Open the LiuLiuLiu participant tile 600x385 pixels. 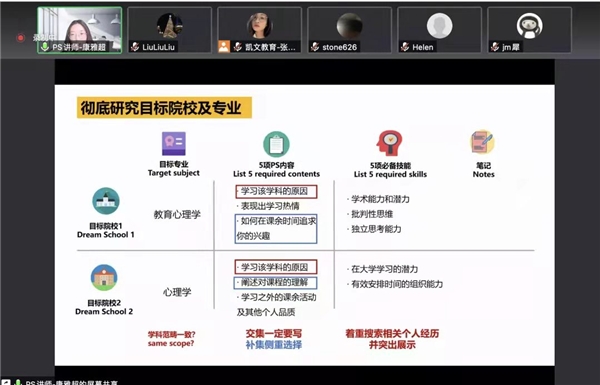coord(170,30)
